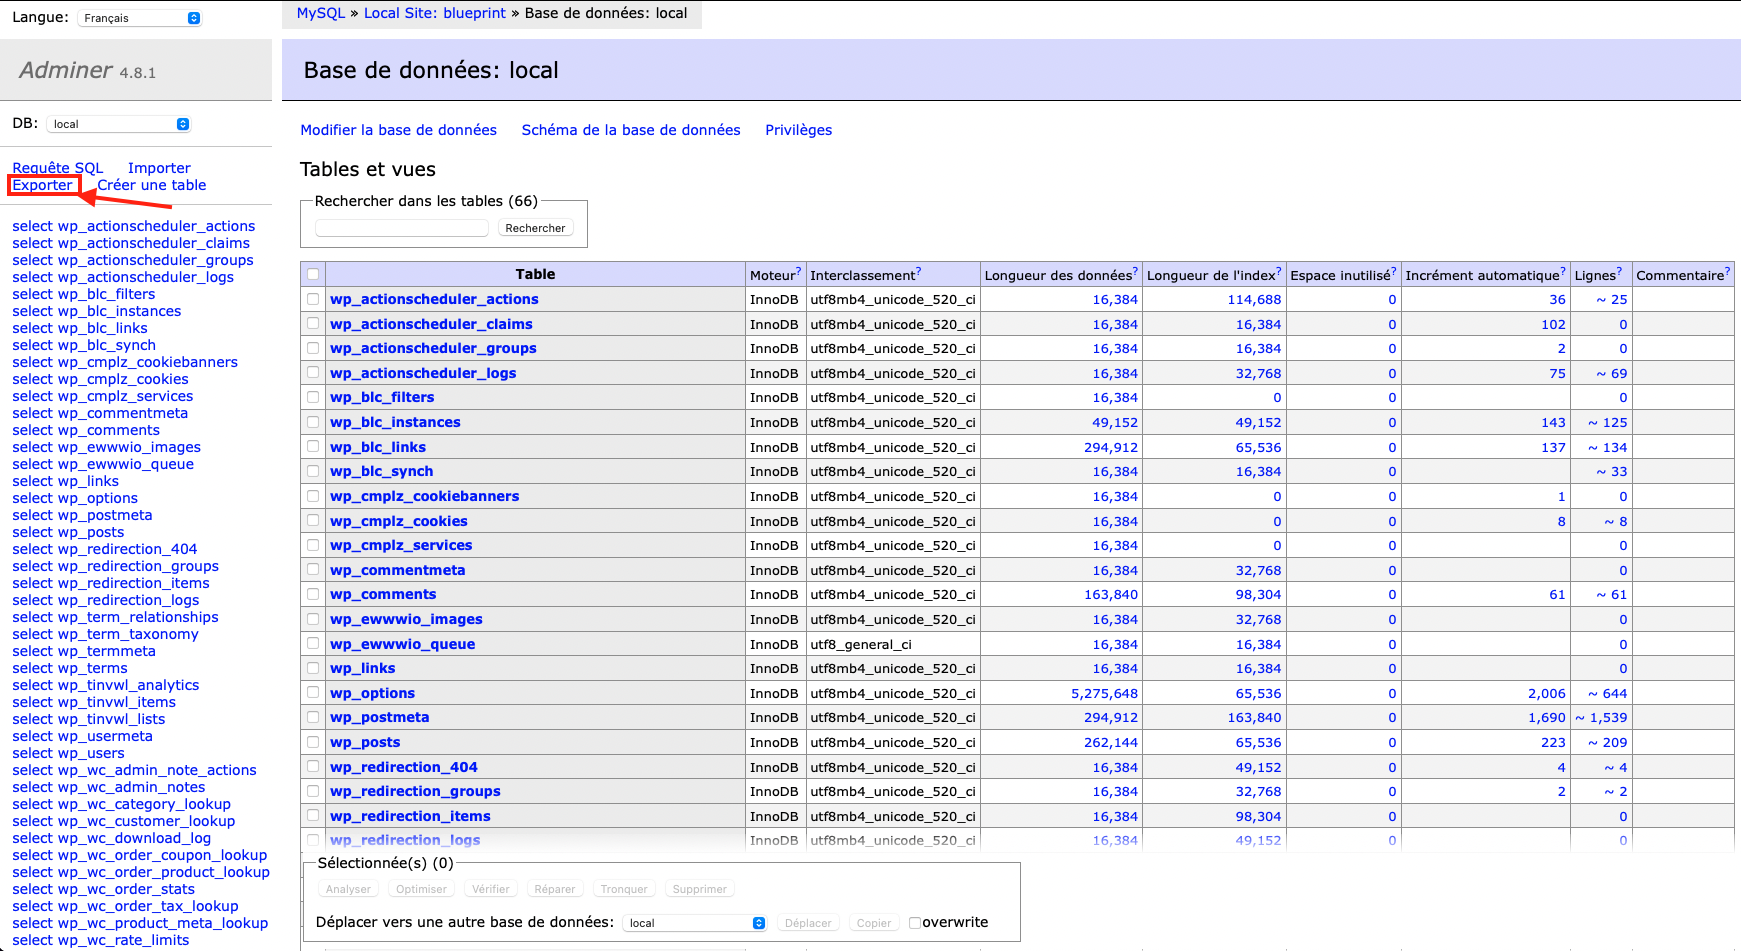Check the box for wp_actionscheduler_claims row

[313, 324]
